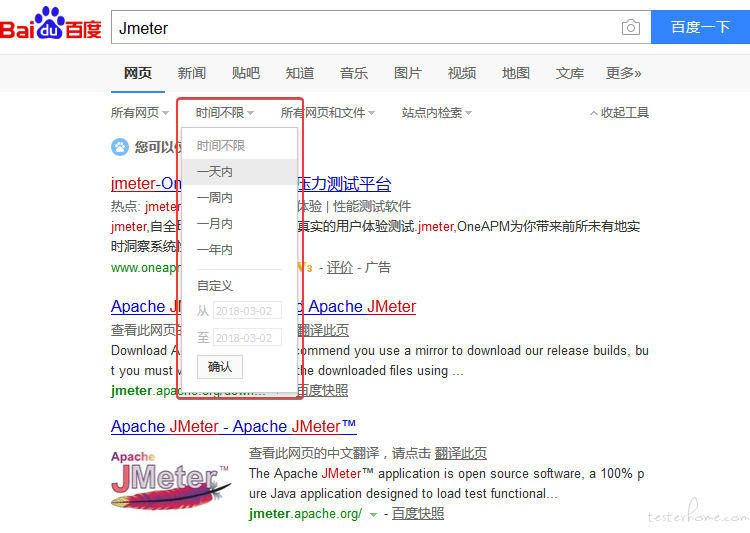Screen dimensions: 750x533
Task: Choose 一月内 time range option
Action: (240, 223)
